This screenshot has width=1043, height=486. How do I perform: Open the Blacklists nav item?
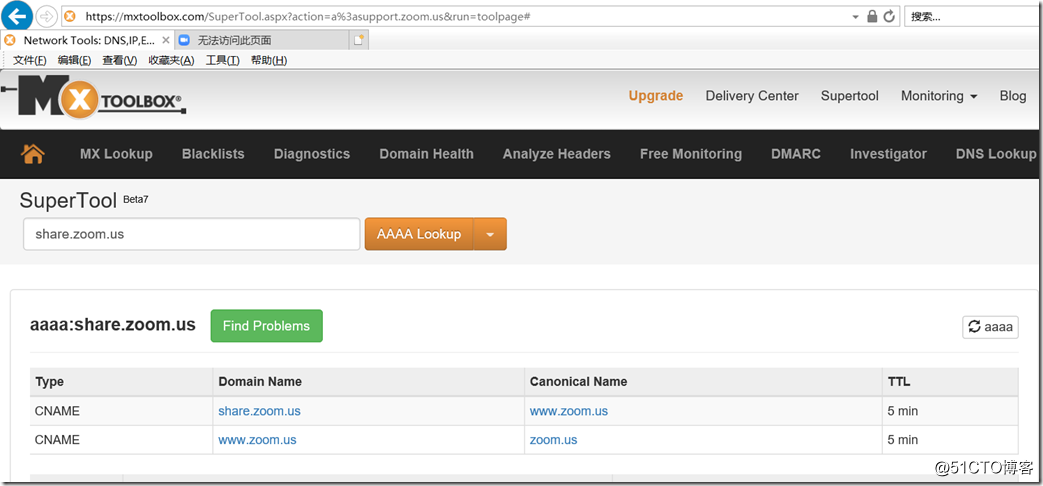point(213,154)
